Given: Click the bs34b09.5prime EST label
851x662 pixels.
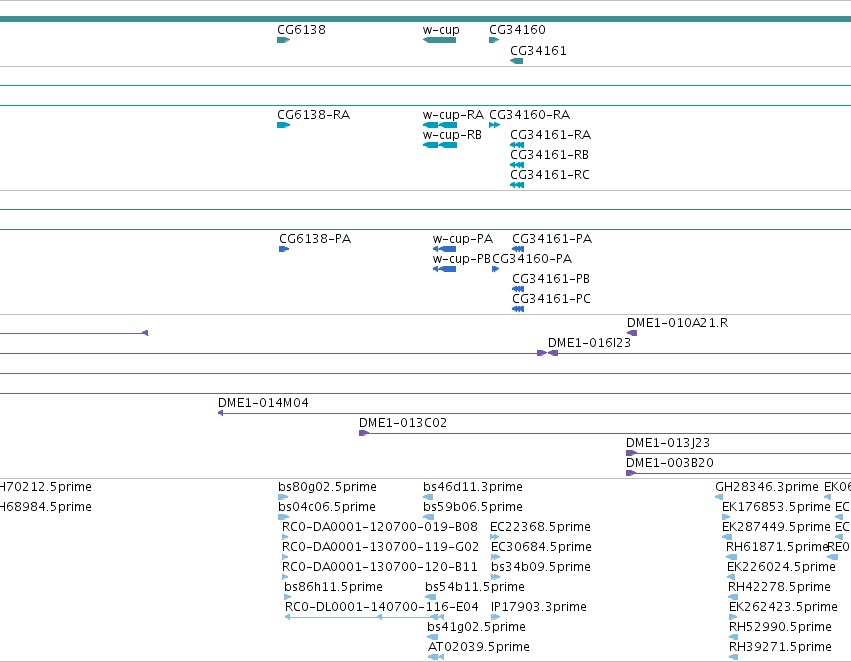Looking at the screenshot, I should (x=541, y=568).
